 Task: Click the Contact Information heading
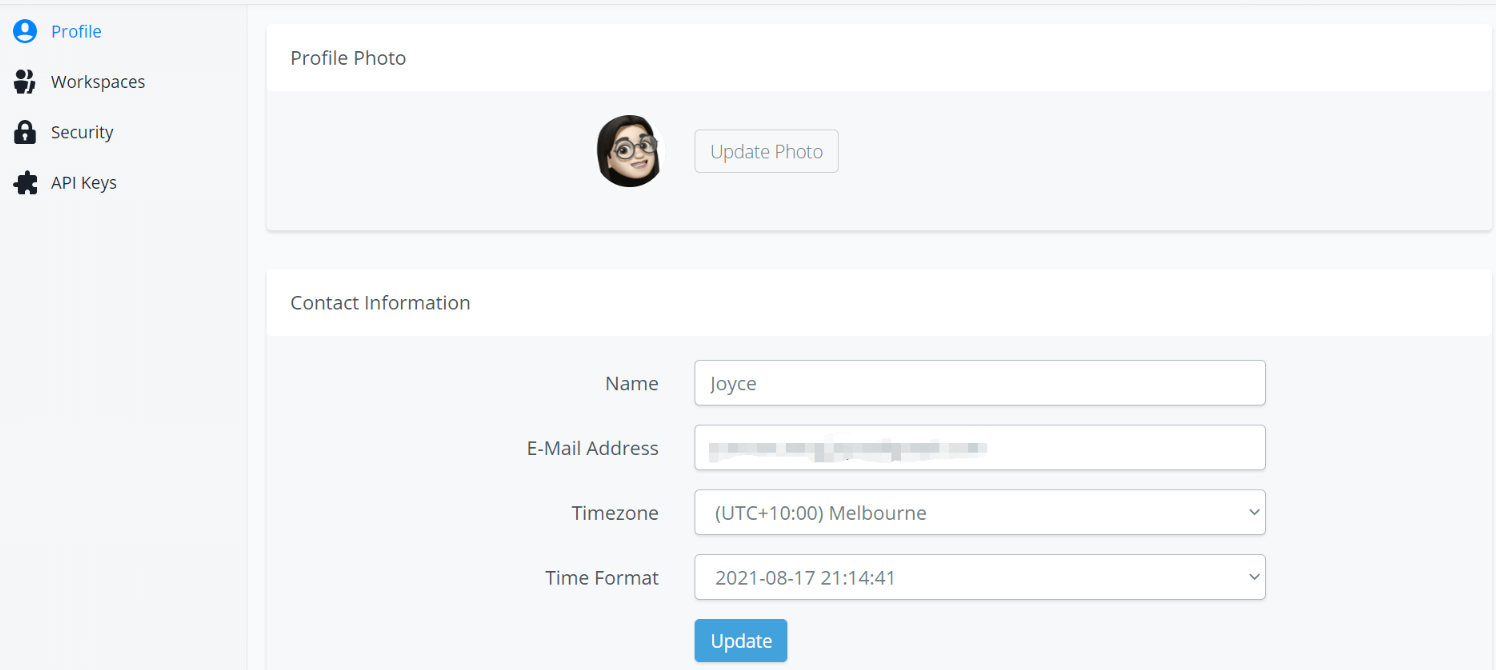click(380, 302)
